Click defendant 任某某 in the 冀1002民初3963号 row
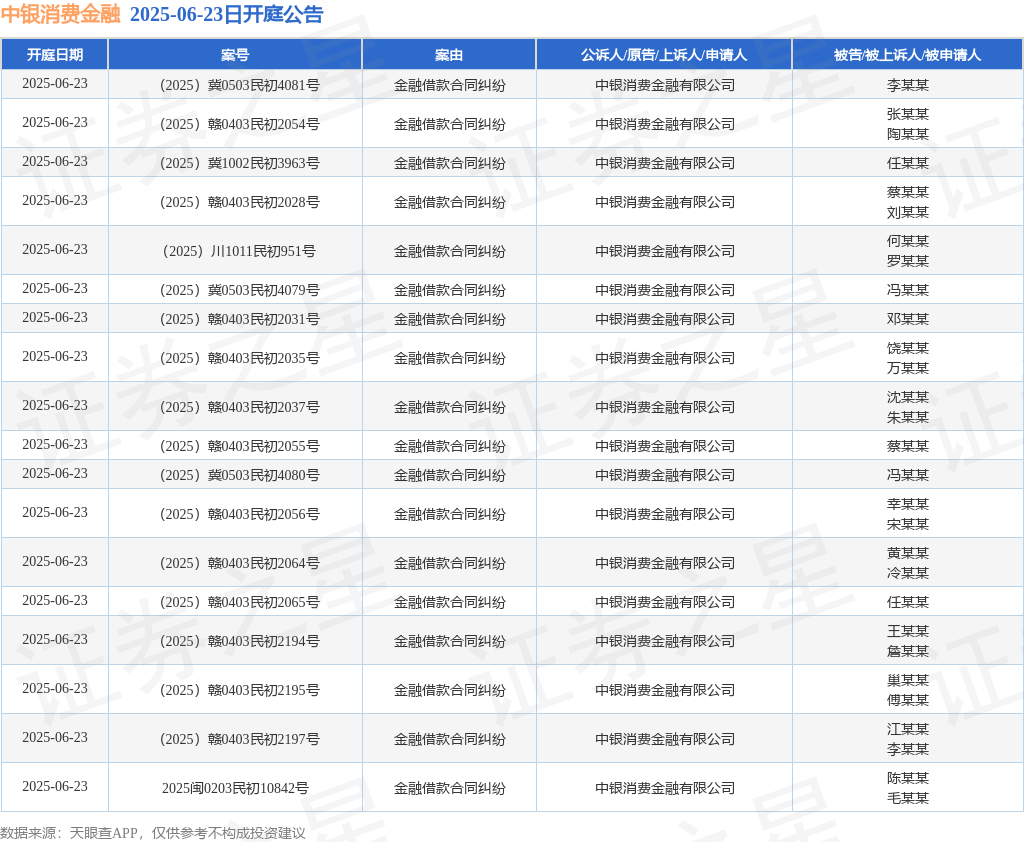The width and height of the screenshot is (1024, 842). point(908,163)
